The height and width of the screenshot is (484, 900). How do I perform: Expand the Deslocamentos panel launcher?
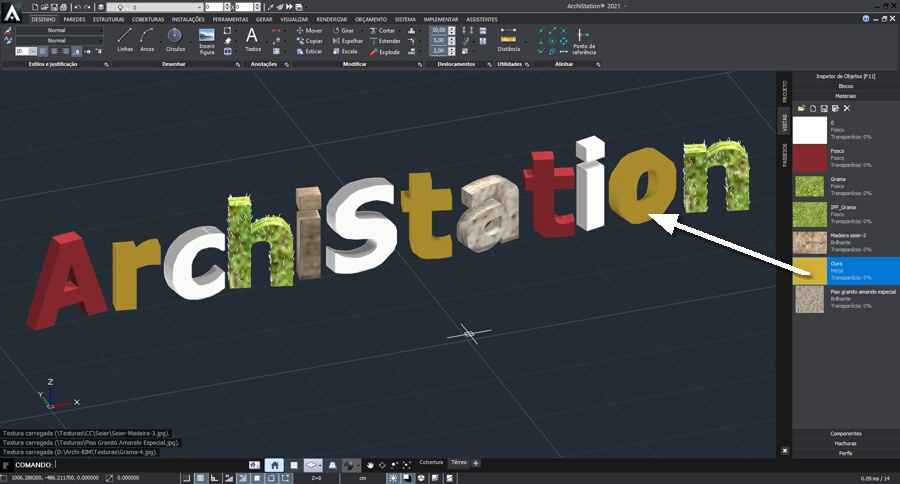(489, 64)
